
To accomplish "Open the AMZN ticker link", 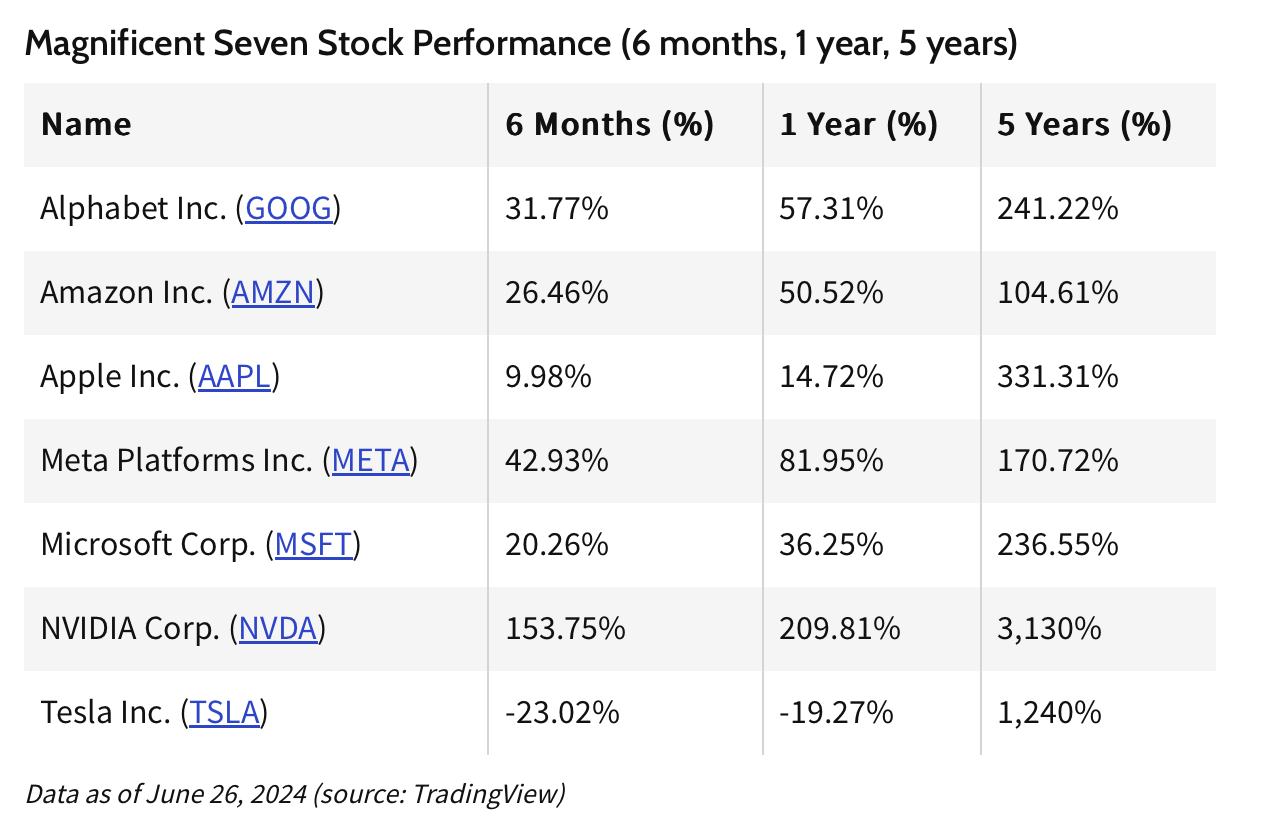I will coord(273,293).
